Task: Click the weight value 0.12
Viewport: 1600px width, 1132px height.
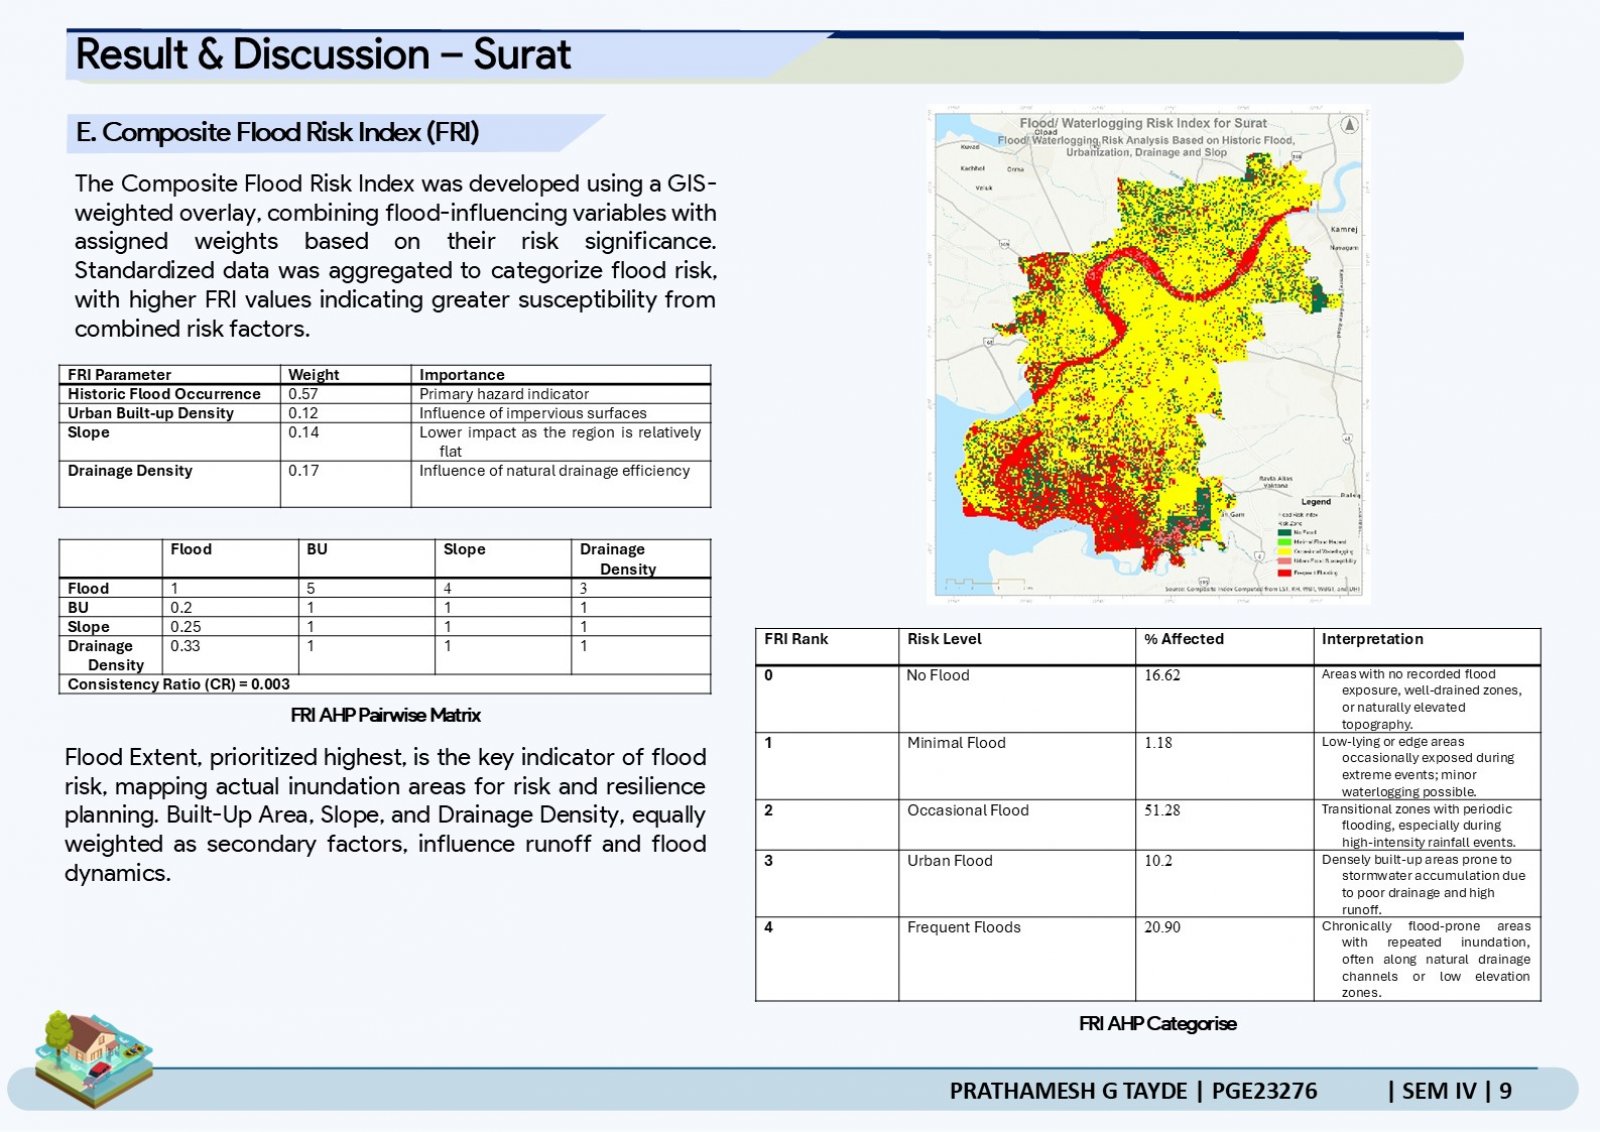Action: tap(303, 413)
